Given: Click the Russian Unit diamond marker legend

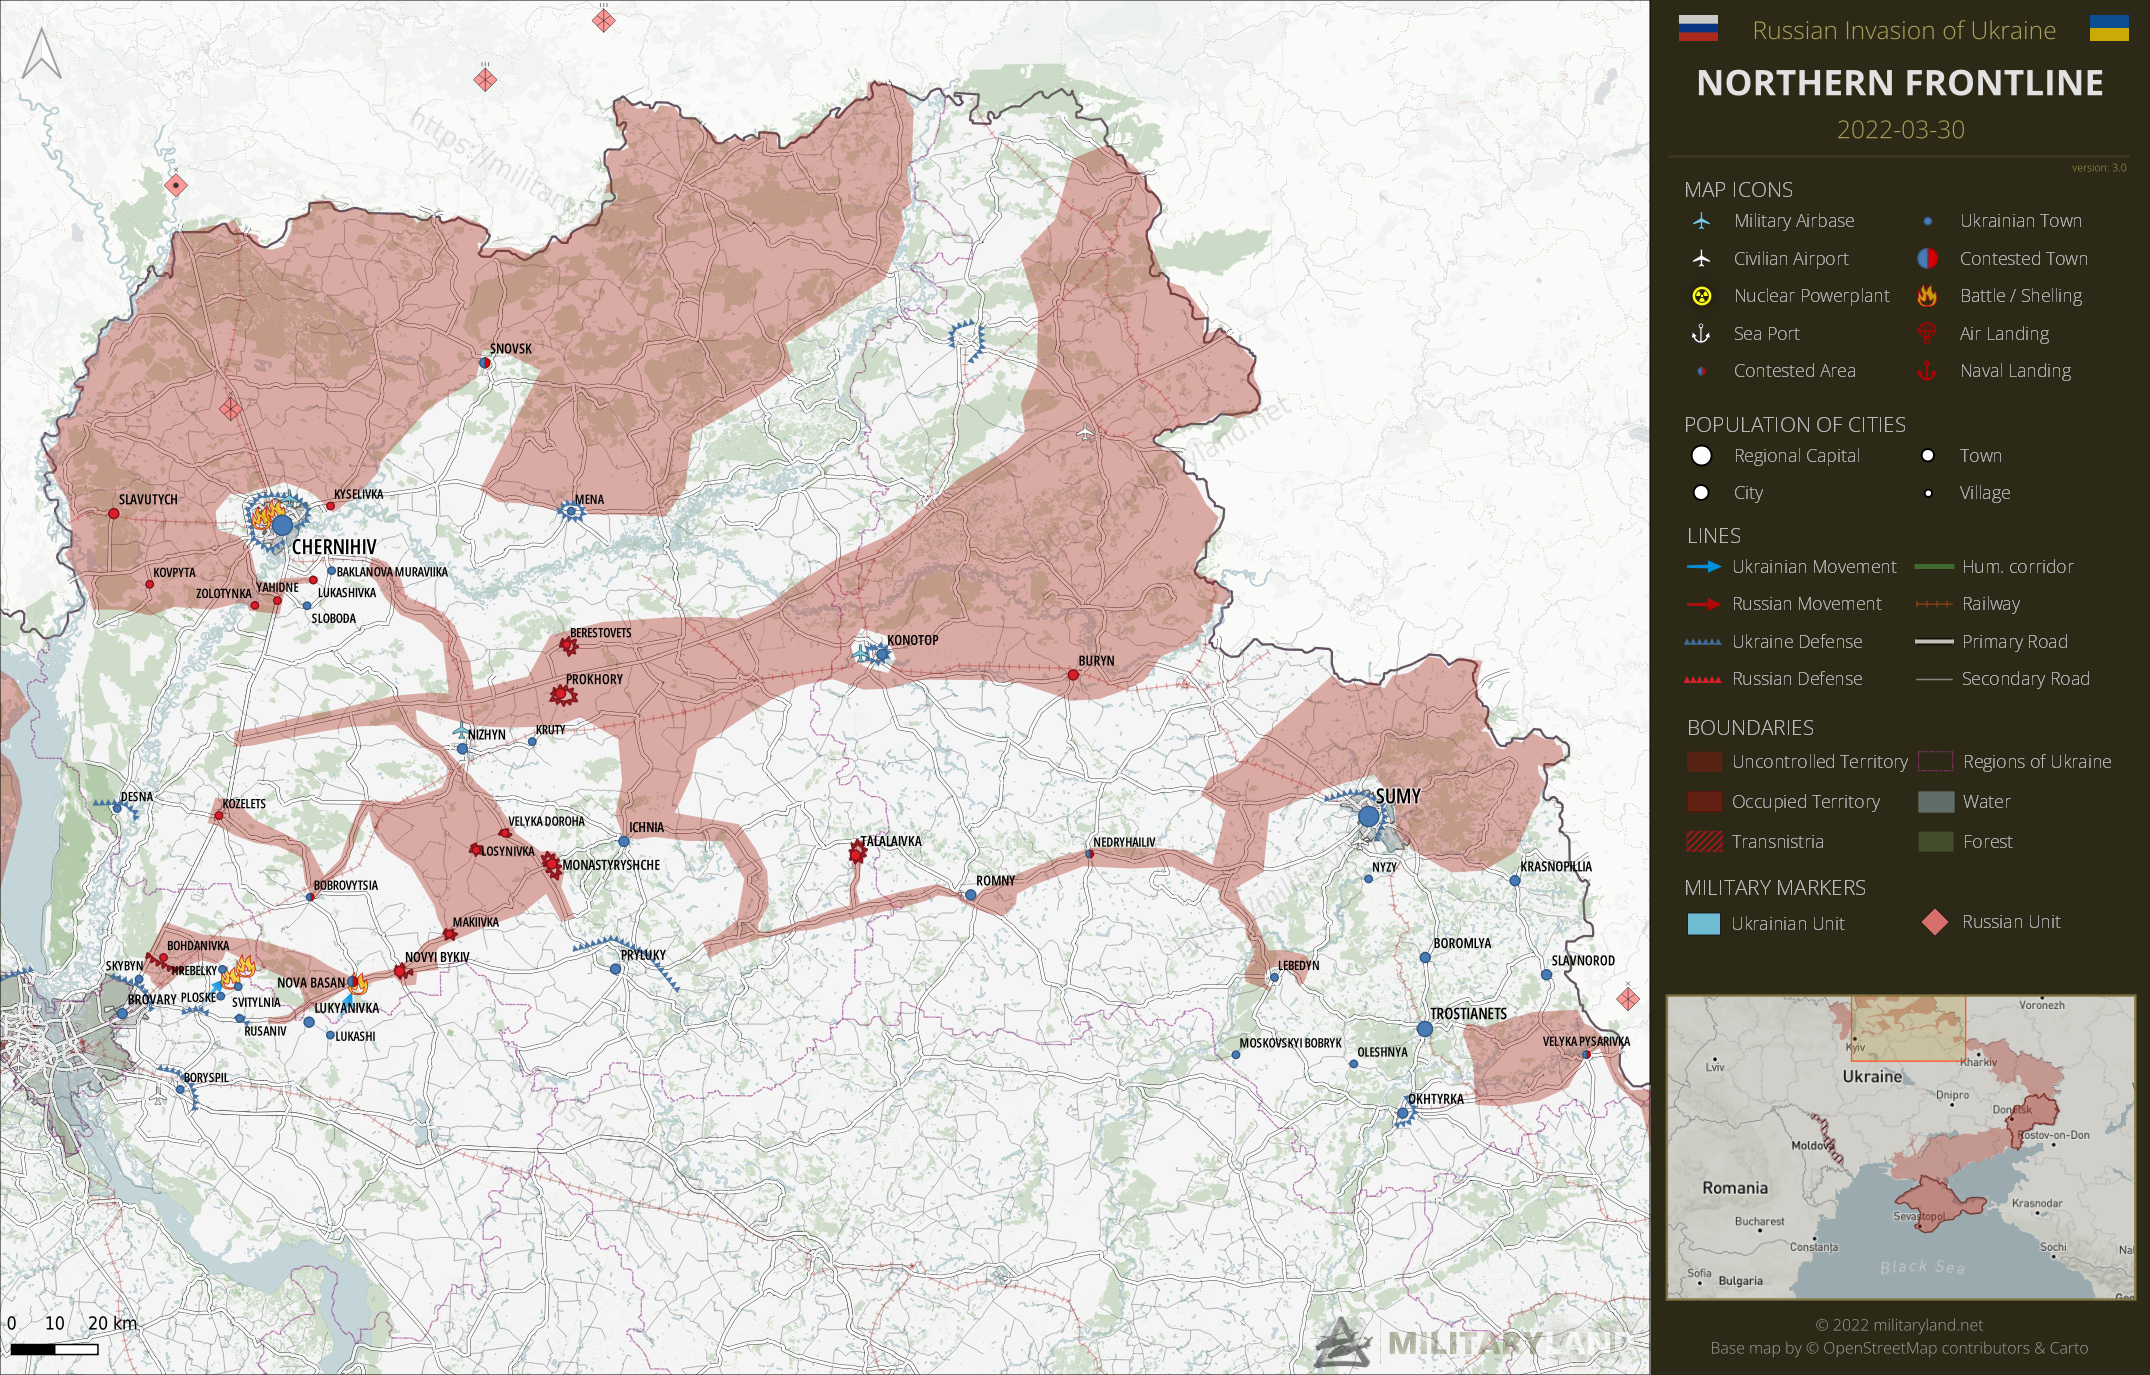Looking at the screenshot, I should click(1935, 922).
